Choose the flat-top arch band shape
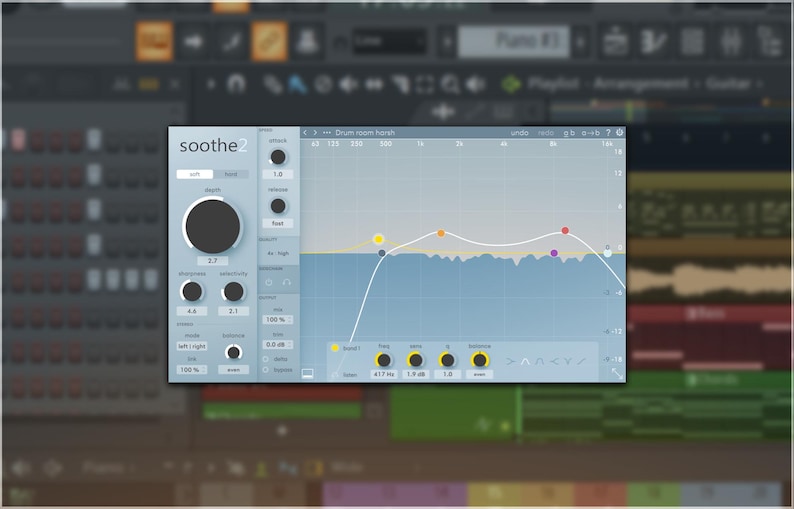Viewport: 794px width, 509px height. [x=539, y=362]
